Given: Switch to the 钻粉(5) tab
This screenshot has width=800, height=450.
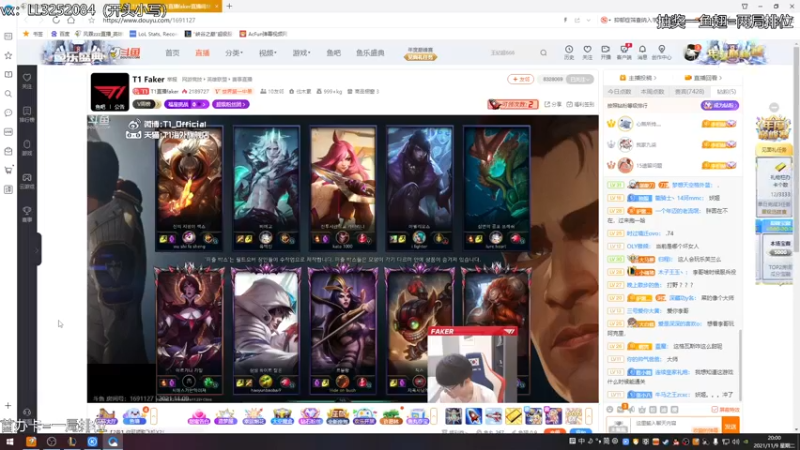Looking at the screenshot, I should click(x=726, y=91).
